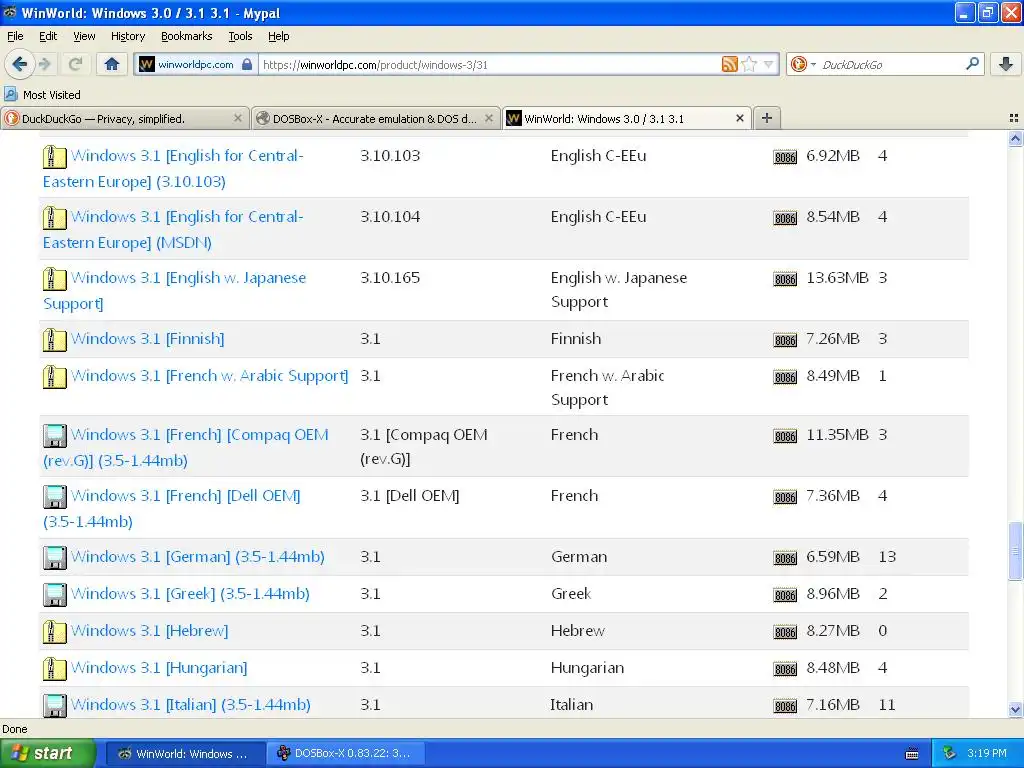Open Windows 3.1 English Central-Eastern Europe 3.10.103 link
Screen dimensions: 1024x768
click(173, 168)
